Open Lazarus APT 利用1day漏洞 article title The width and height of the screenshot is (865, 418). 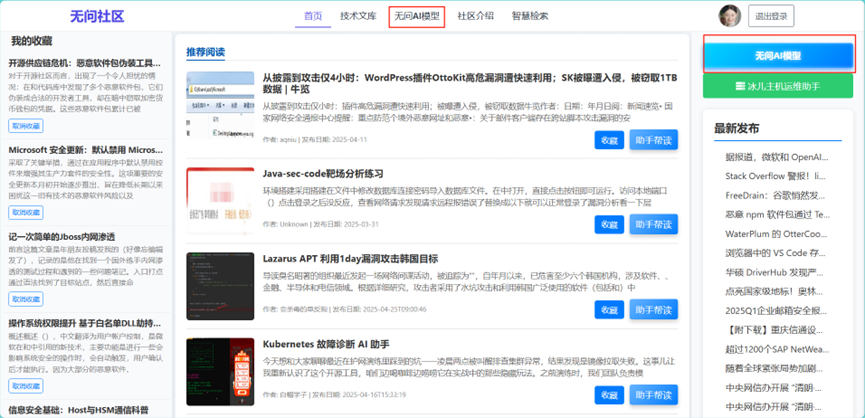point(350,259)
